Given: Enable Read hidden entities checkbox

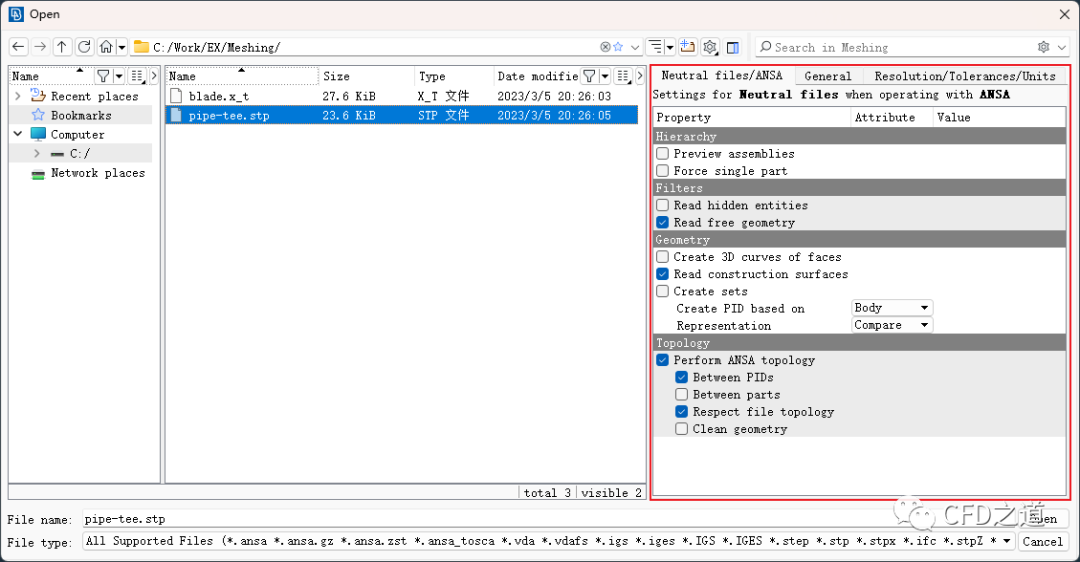Looking at the screenshot, I should click(663, 205).
